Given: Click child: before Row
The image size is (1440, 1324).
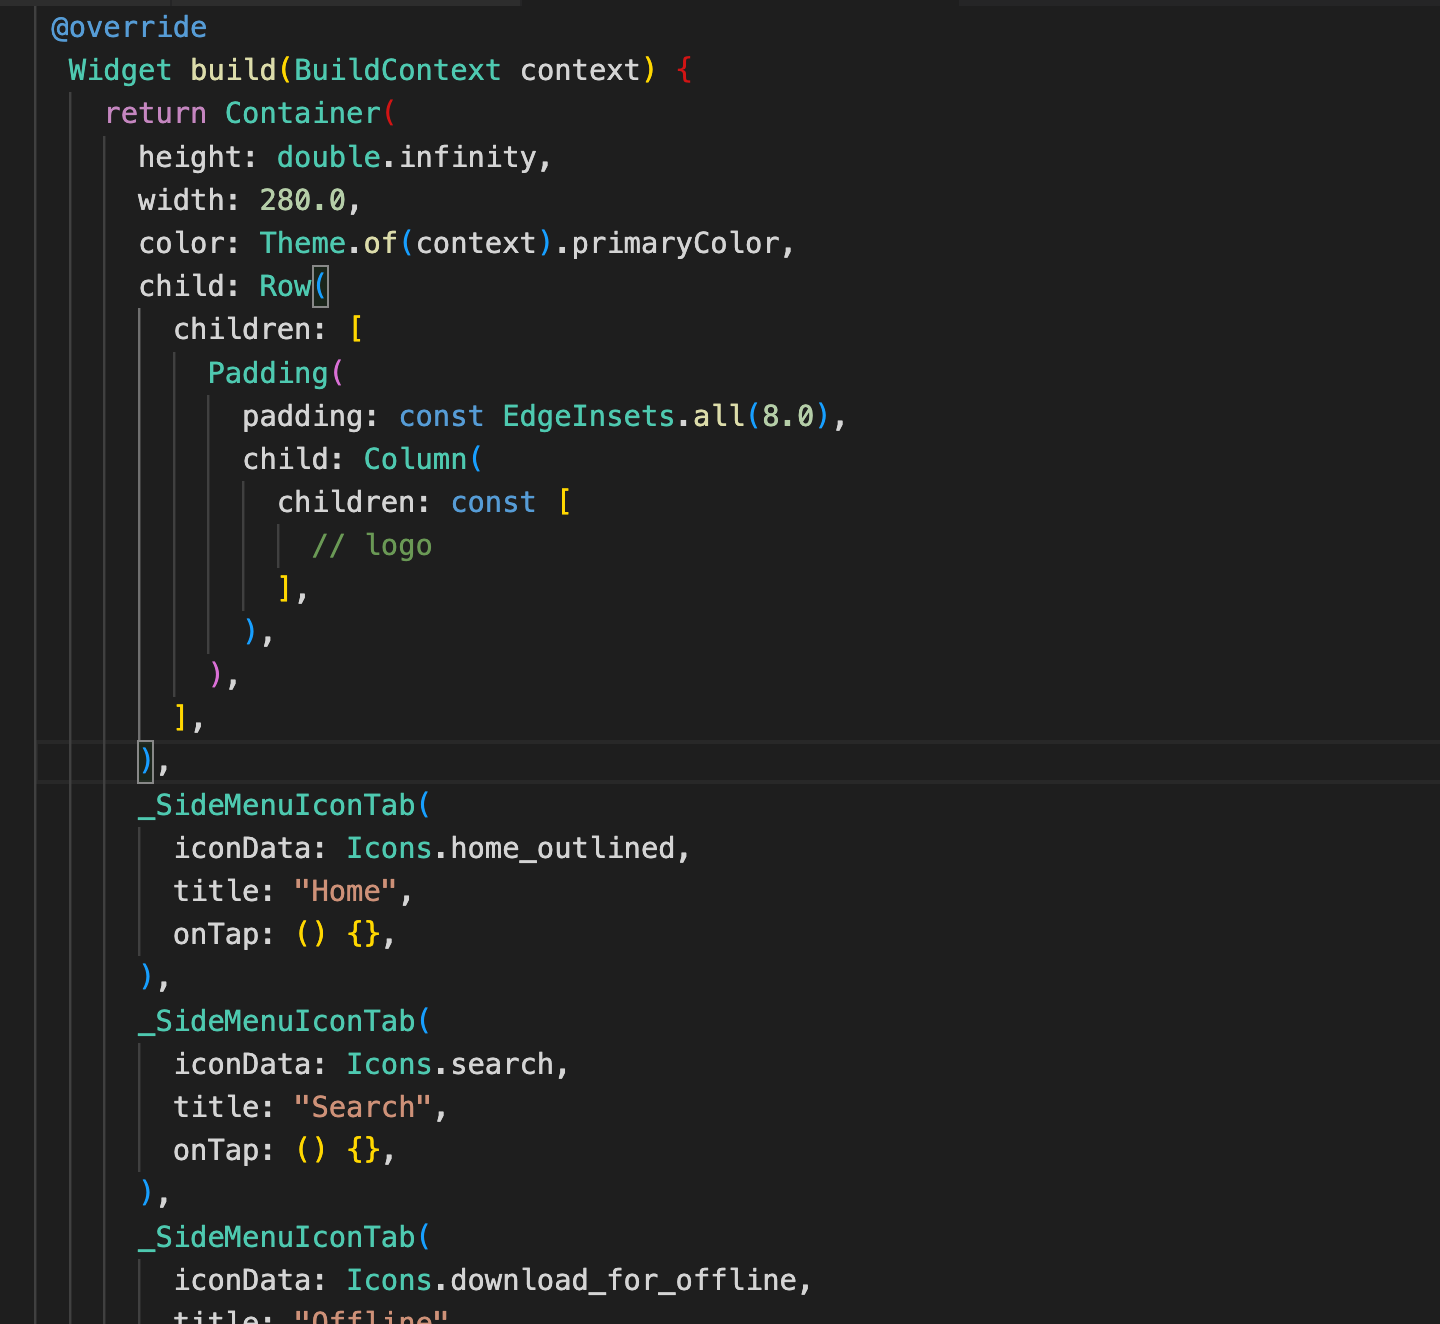Looking at the screenshot, I should pyautogui.click(x=189, y=286).
